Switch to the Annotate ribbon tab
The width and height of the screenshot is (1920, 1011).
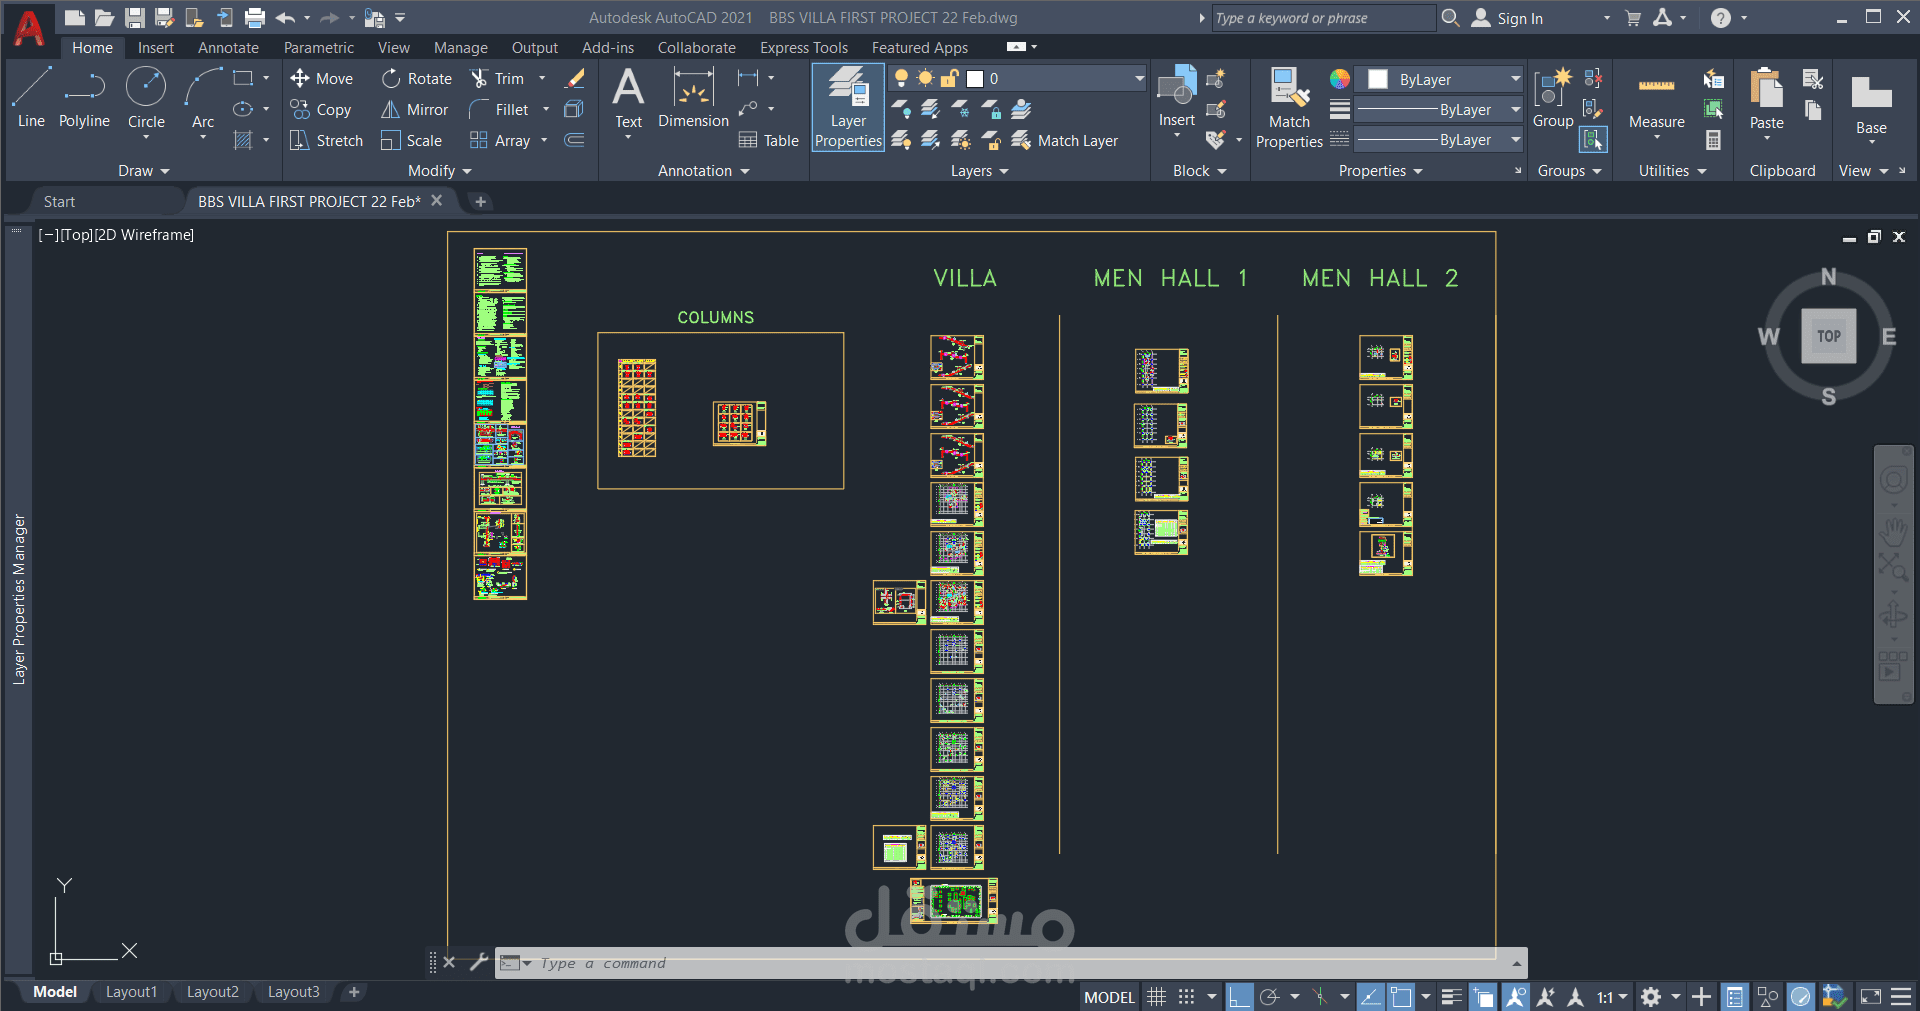click(x=228, y=47)
